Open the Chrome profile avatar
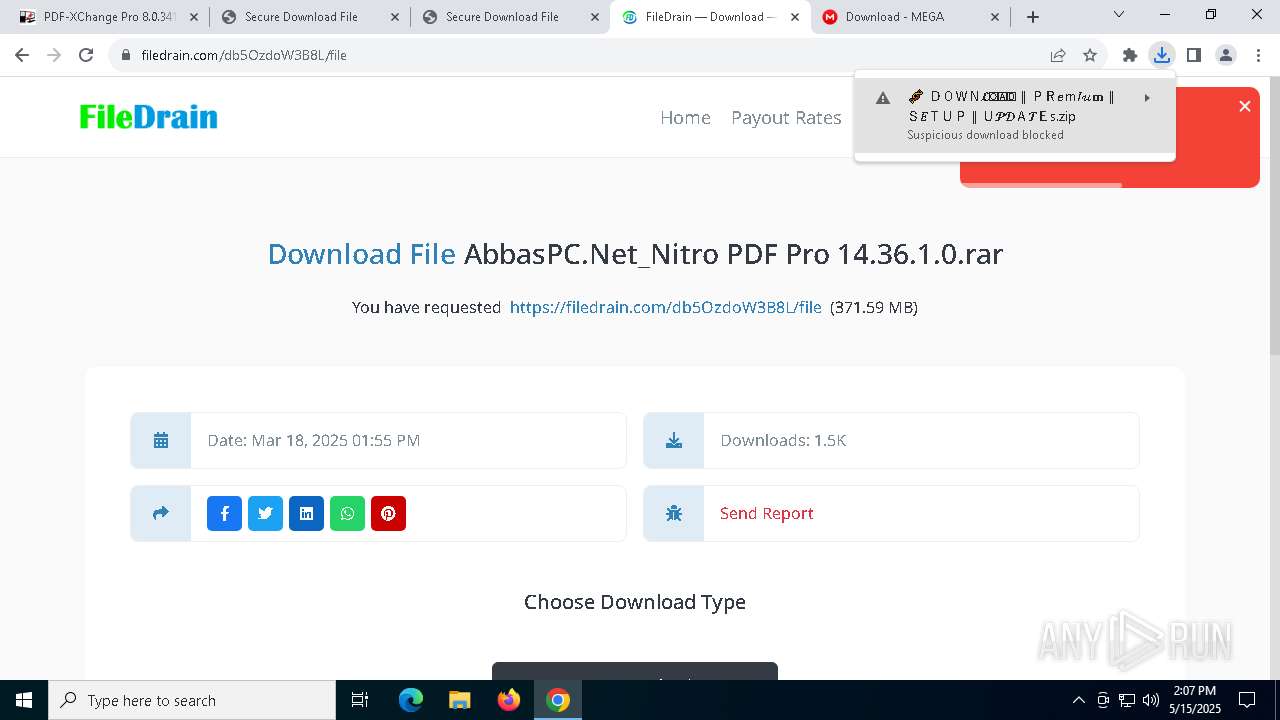 tap(1226, 55)
